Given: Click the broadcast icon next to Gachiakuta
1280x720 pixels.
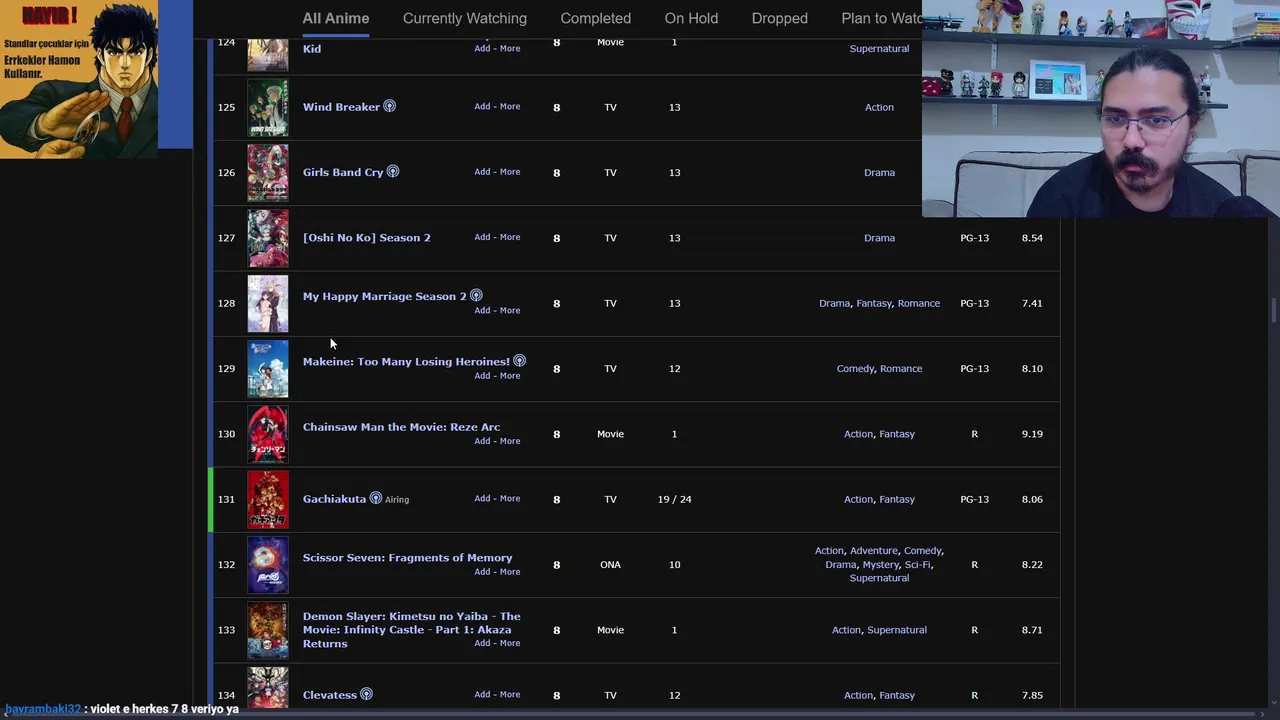Looking at the screenshot, I should (x=376, y=498).
